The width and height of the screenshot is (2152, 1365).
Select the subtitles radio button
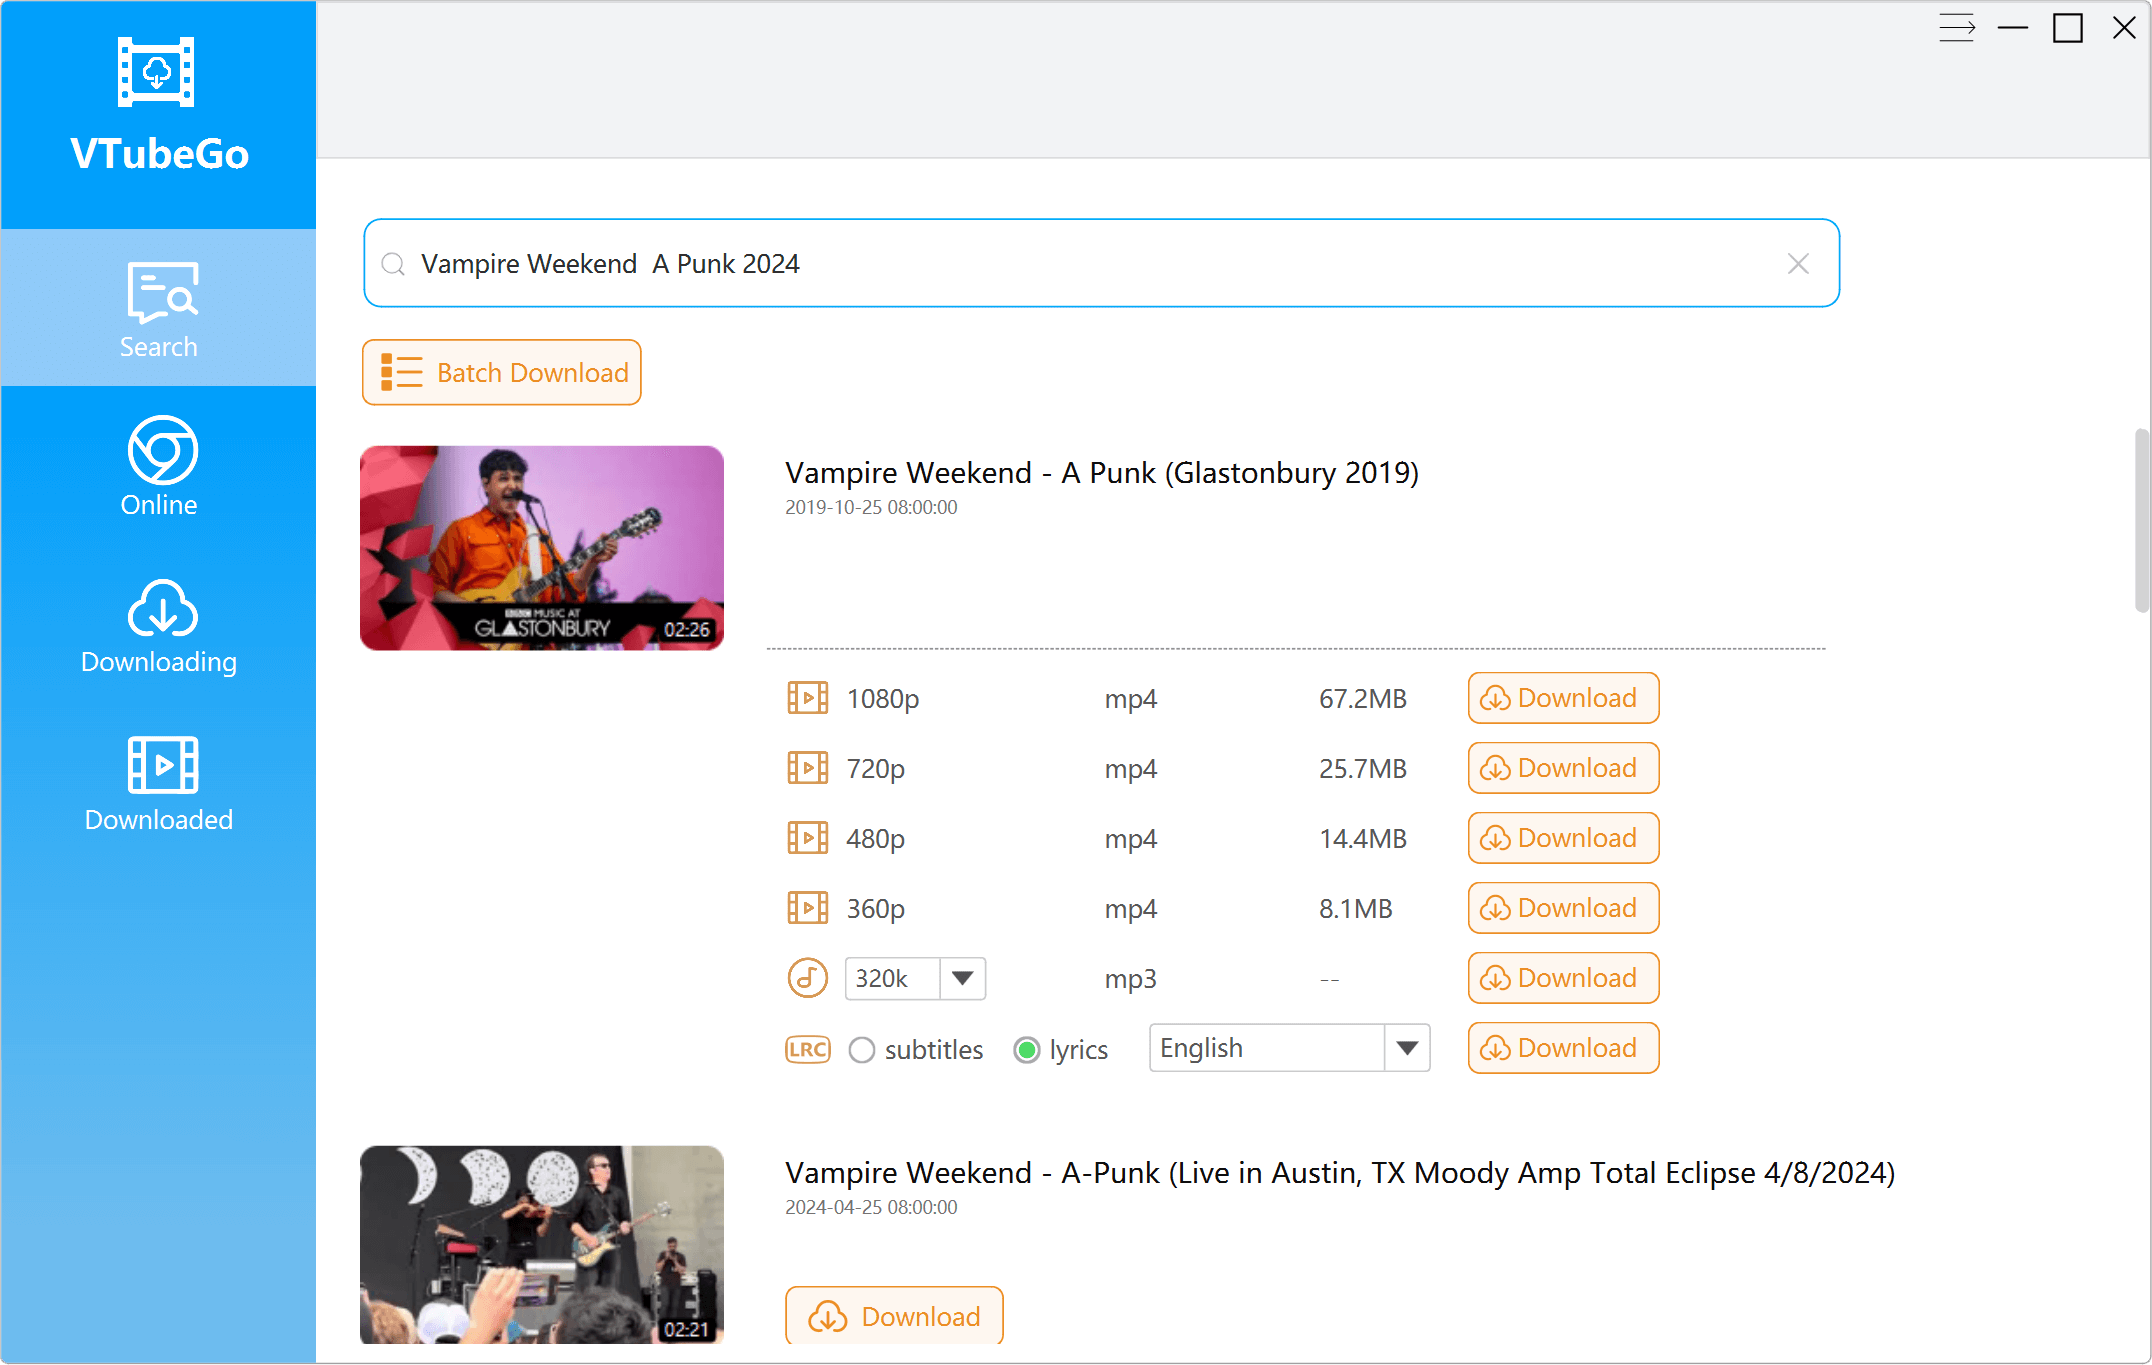point(861,1050)
